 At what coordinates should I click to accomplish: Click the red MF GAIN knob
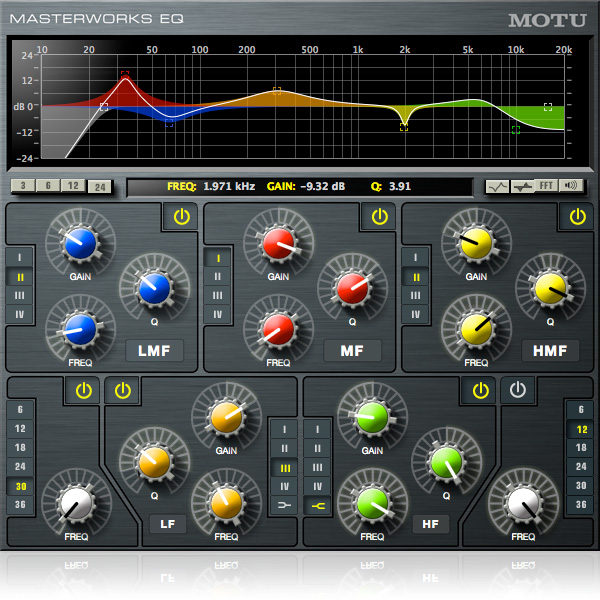click(279, 243)
